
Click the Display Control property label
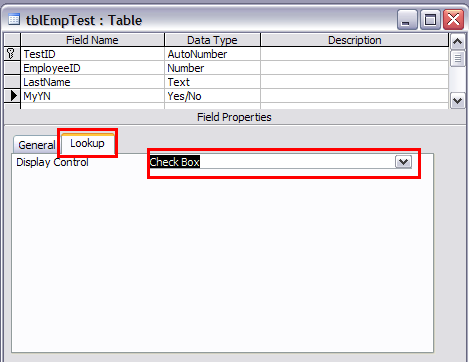click(52, 162)
